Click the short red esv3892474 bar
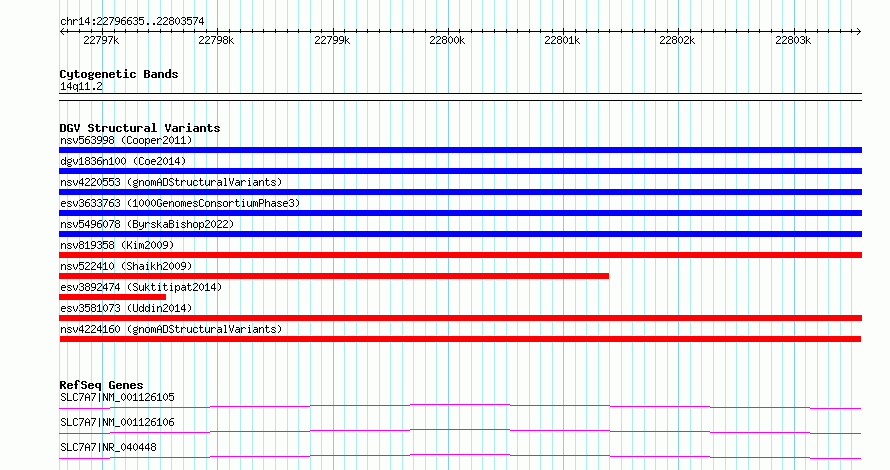890x470 pixels. click(x=112, y=297)
